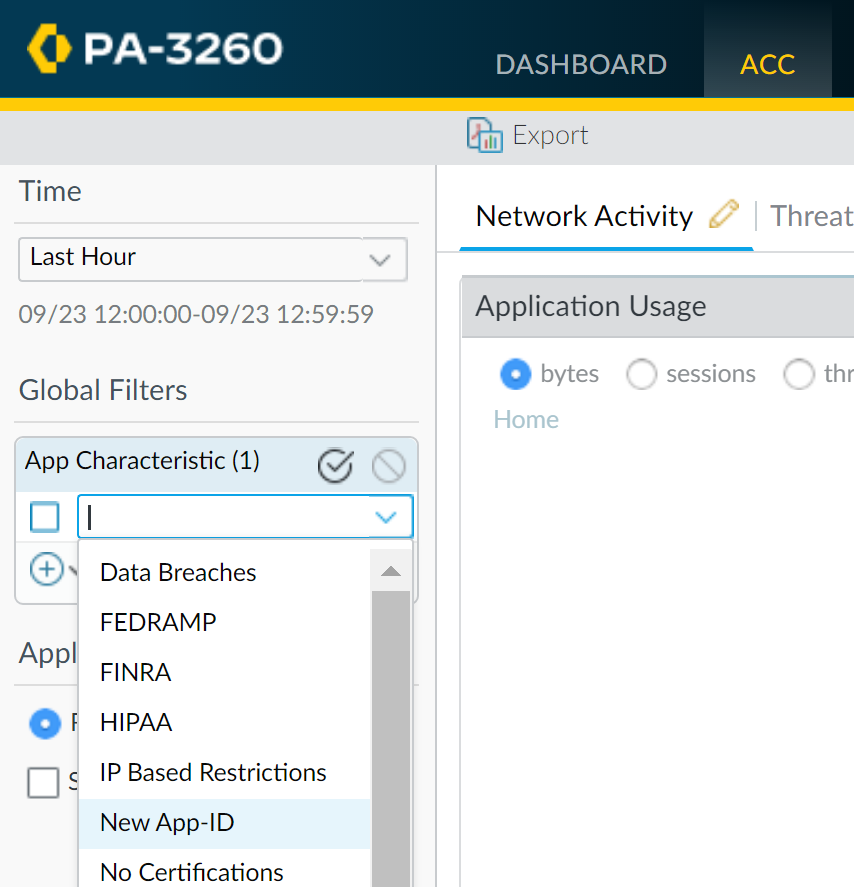Click the scrollbar up arrow in dropdown list
This screenshot has width=854, height=887.
(390, 572)
